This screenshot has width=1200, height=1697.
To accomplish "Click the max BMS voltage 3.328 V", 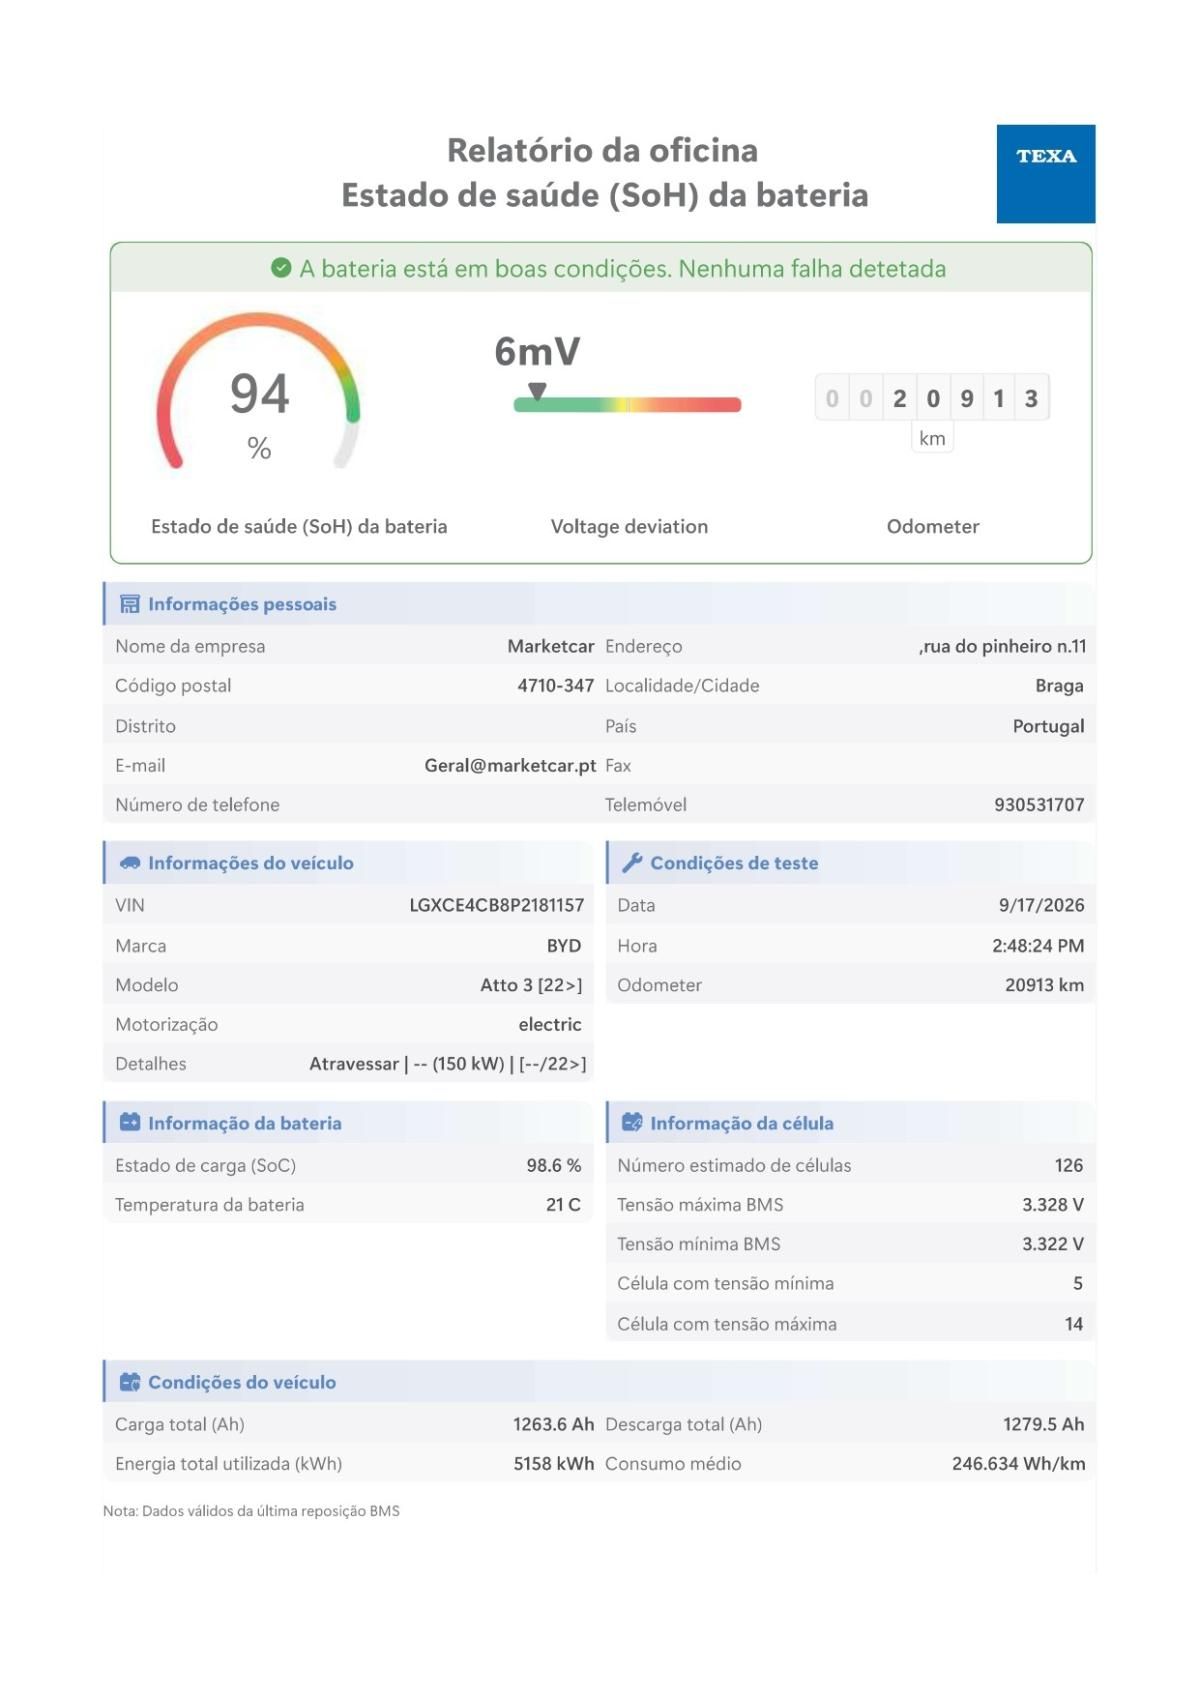I will click(x=1053, y=1205).
